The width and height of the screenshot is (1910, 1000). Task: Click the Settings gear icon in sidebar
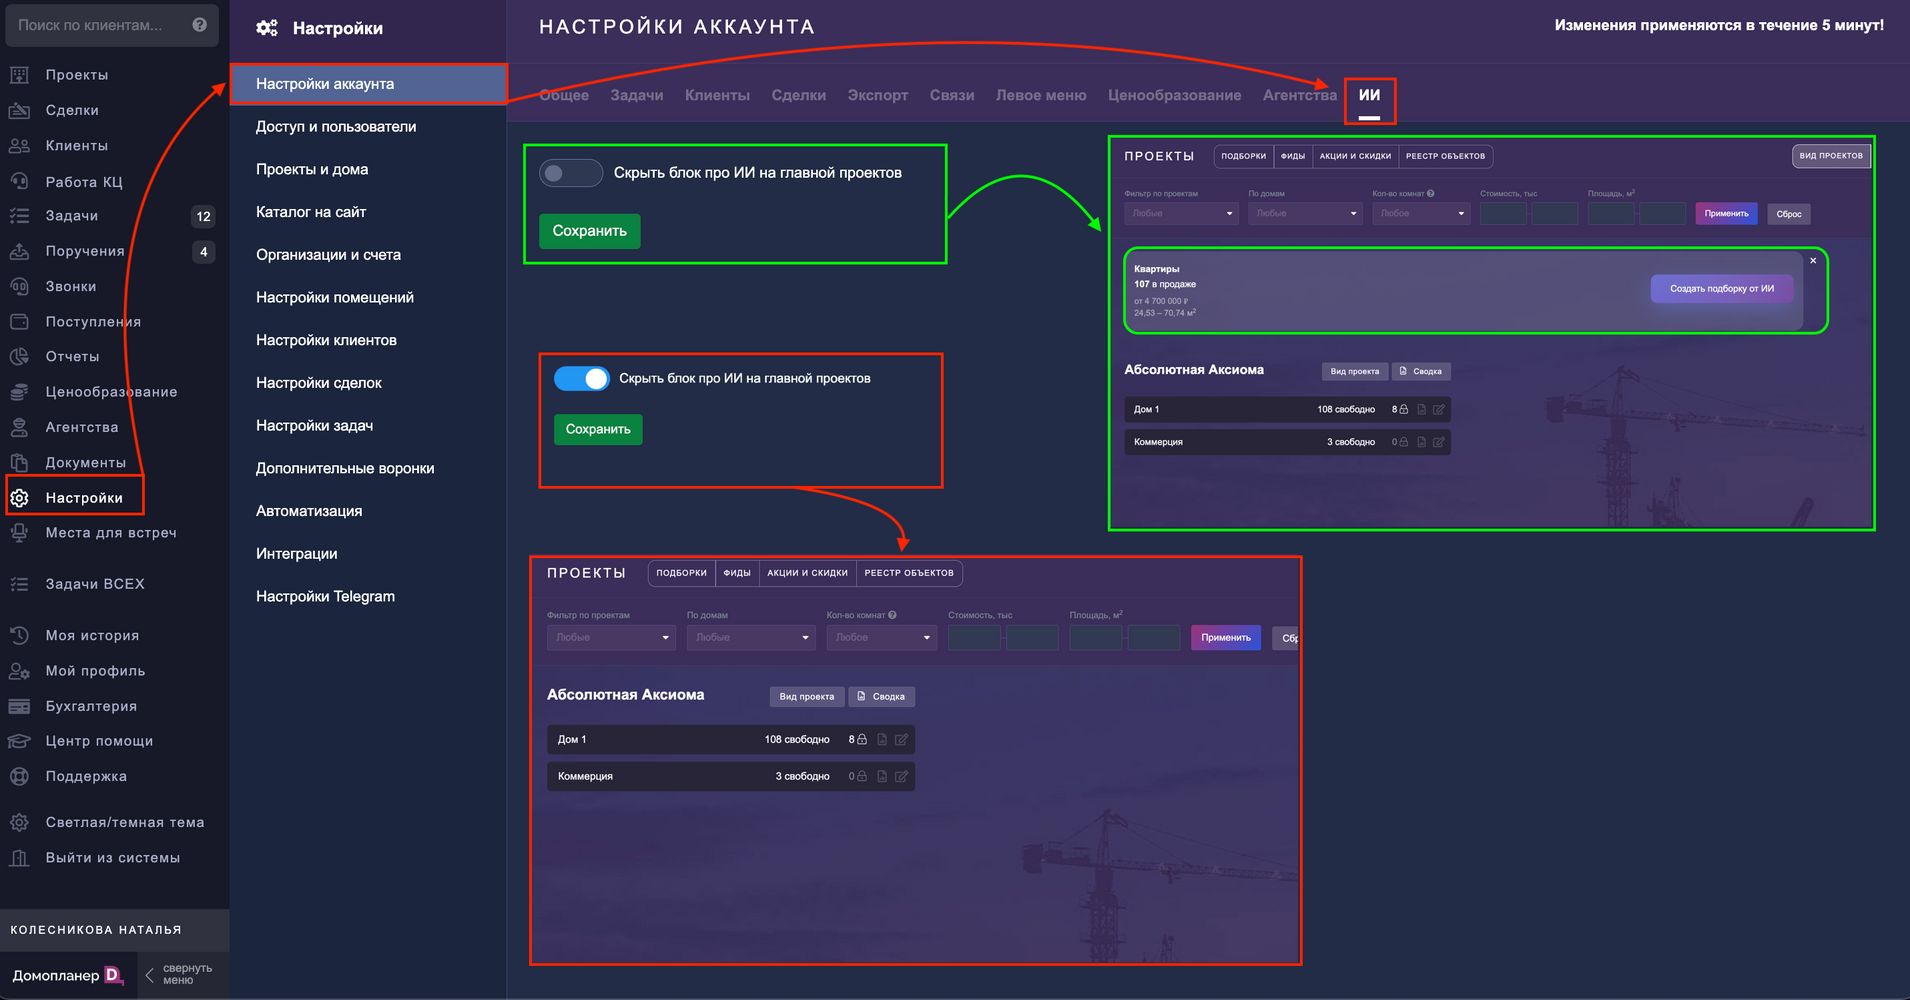pyautogui.click(x=19, y=498)
